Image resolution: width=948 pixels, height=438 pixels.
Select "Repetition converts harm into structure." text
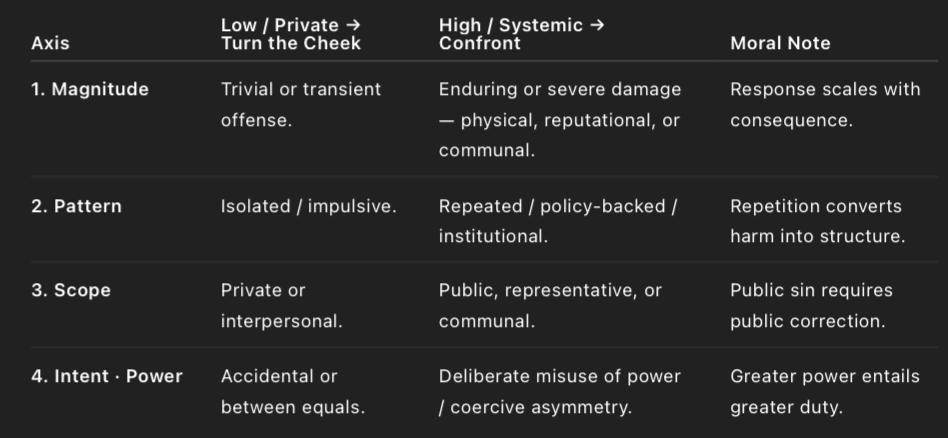[x=816, y=221]
